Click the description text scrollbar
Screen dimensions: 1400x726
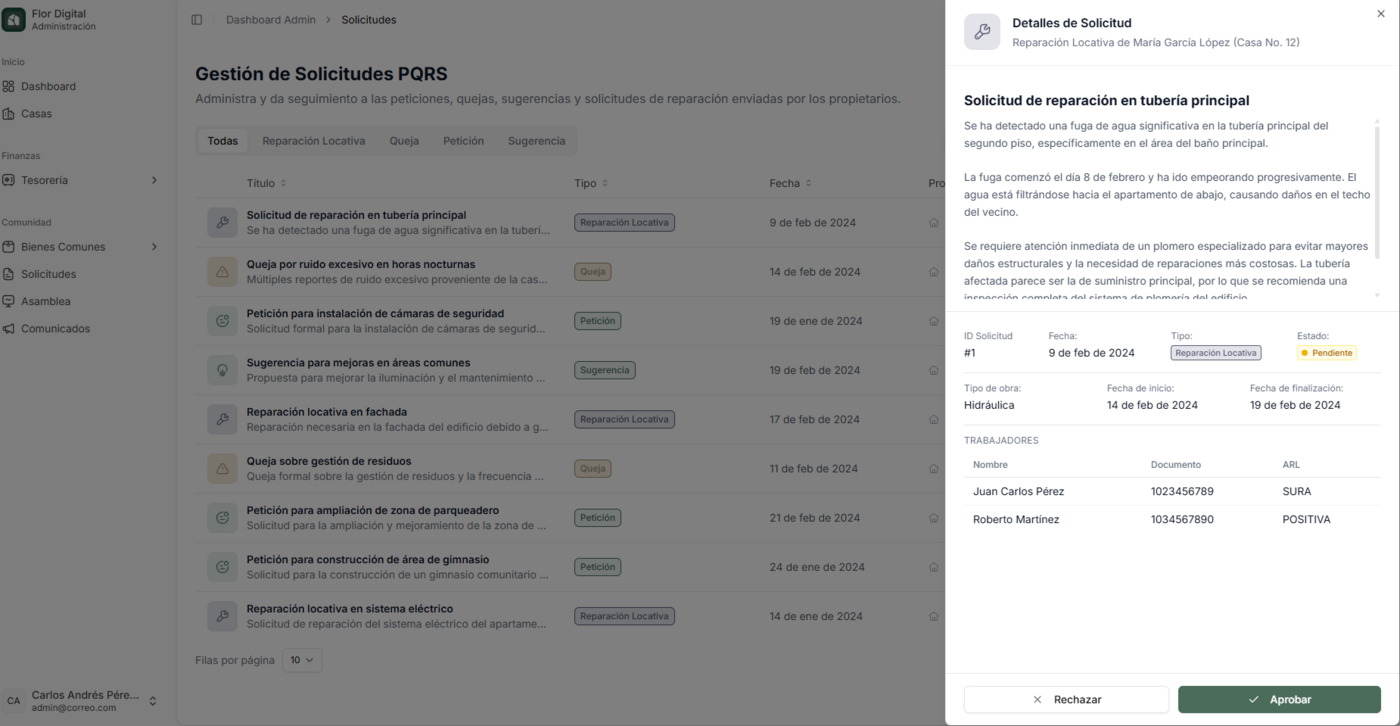(1377, 190)
